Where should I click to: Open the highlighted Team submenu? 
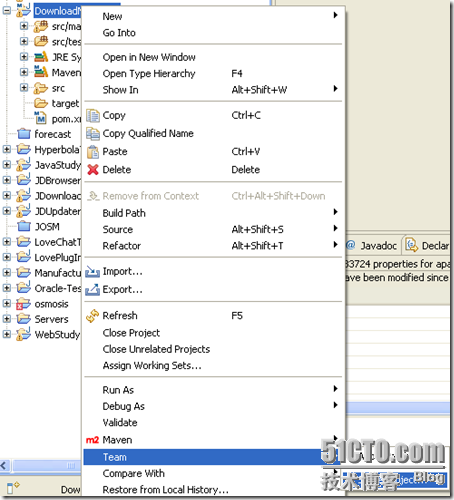213,457
